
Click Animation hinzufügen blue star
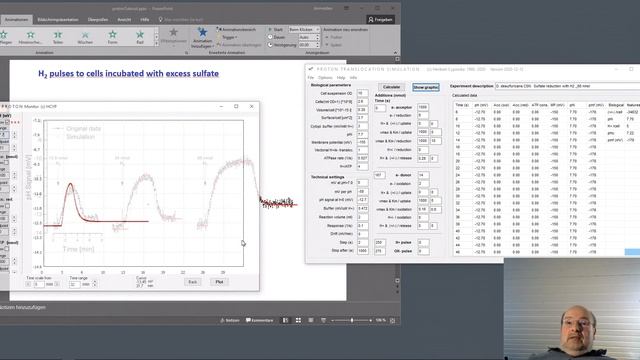point(202,38)
